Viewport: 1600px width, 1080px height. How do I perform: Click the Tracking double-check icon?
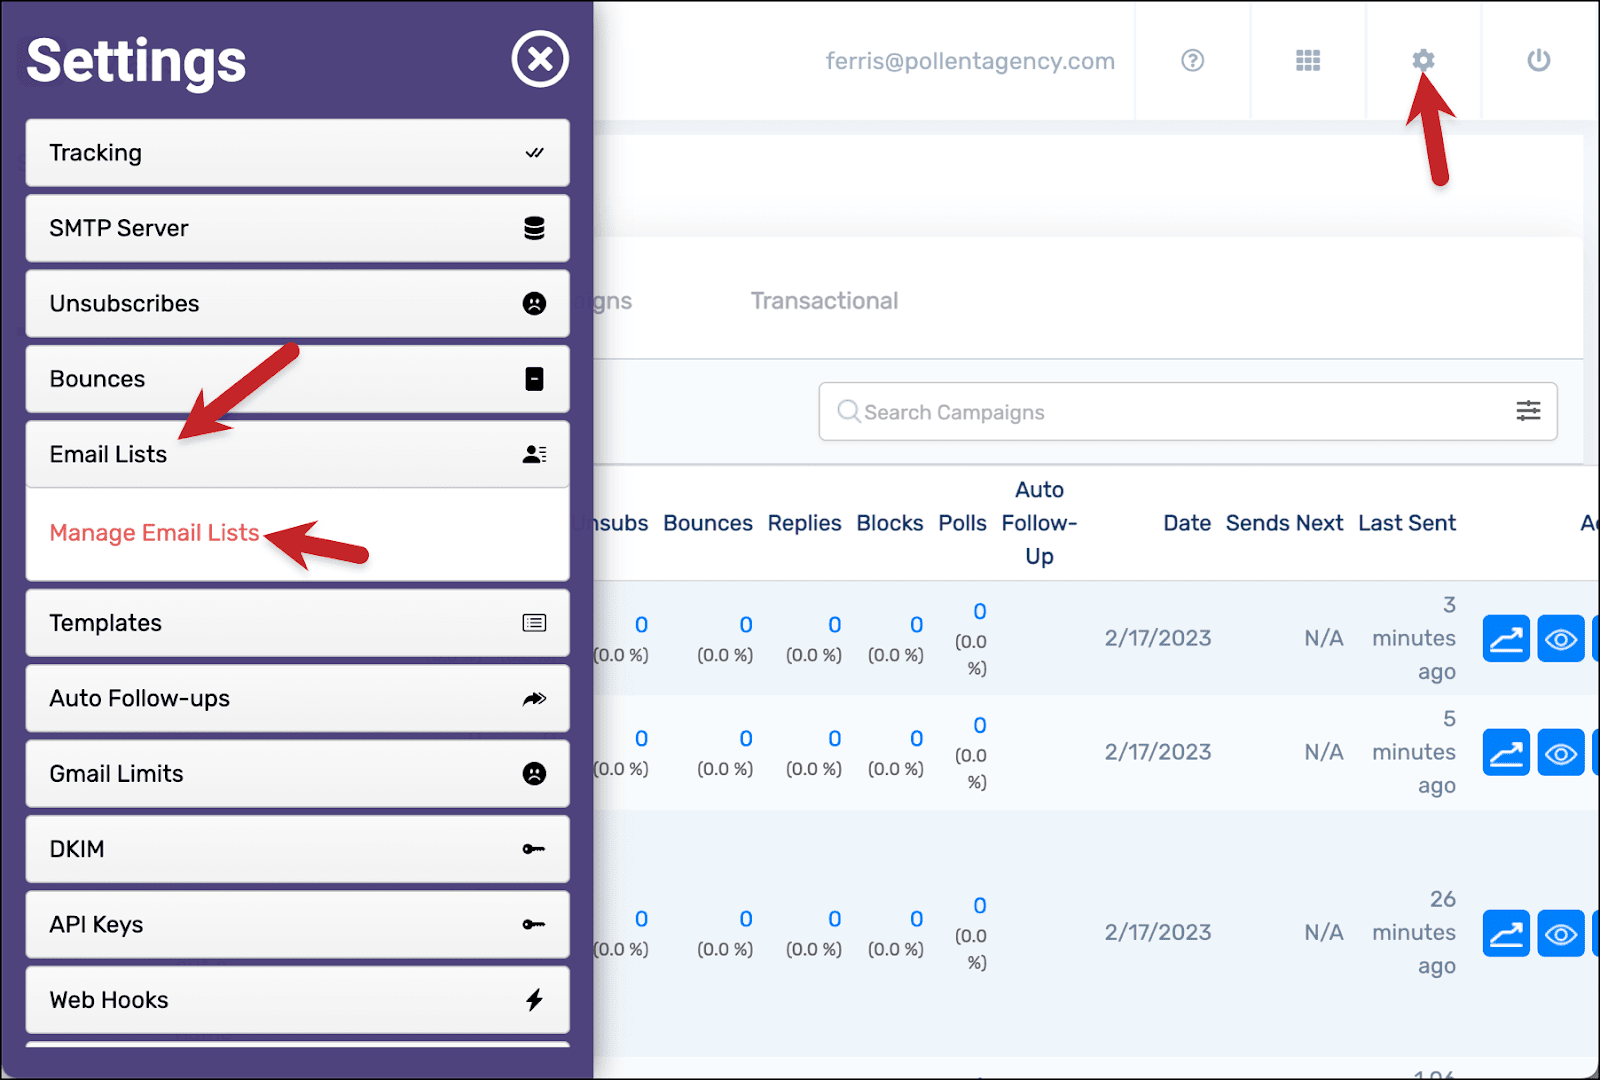[x=534, y=153]
